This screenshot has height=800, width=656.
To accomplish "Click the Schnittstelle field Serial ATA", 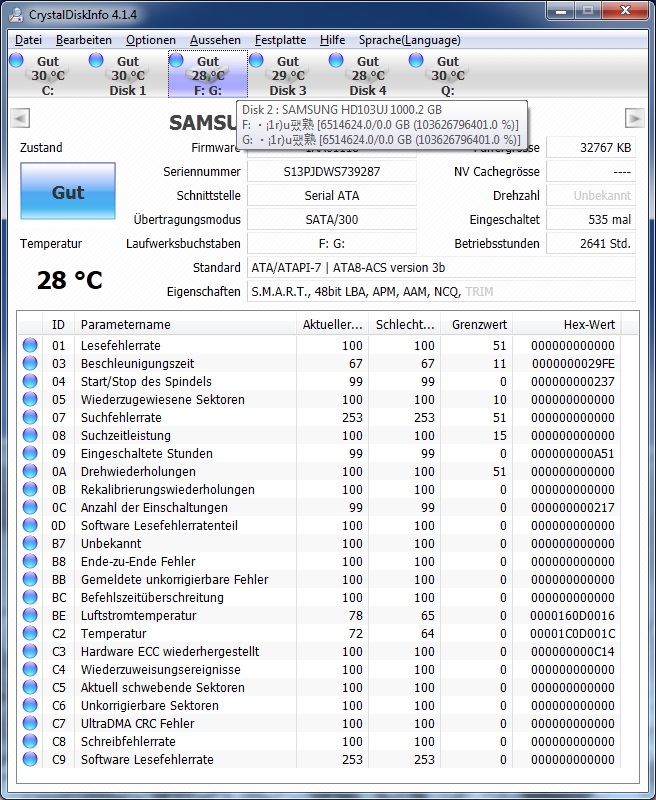I will (x=332, y=195).
